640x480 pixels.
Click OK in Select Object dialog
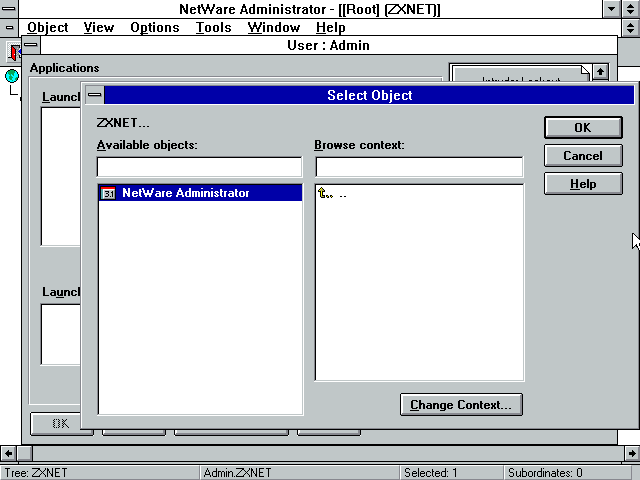click(x=583, y=127)
